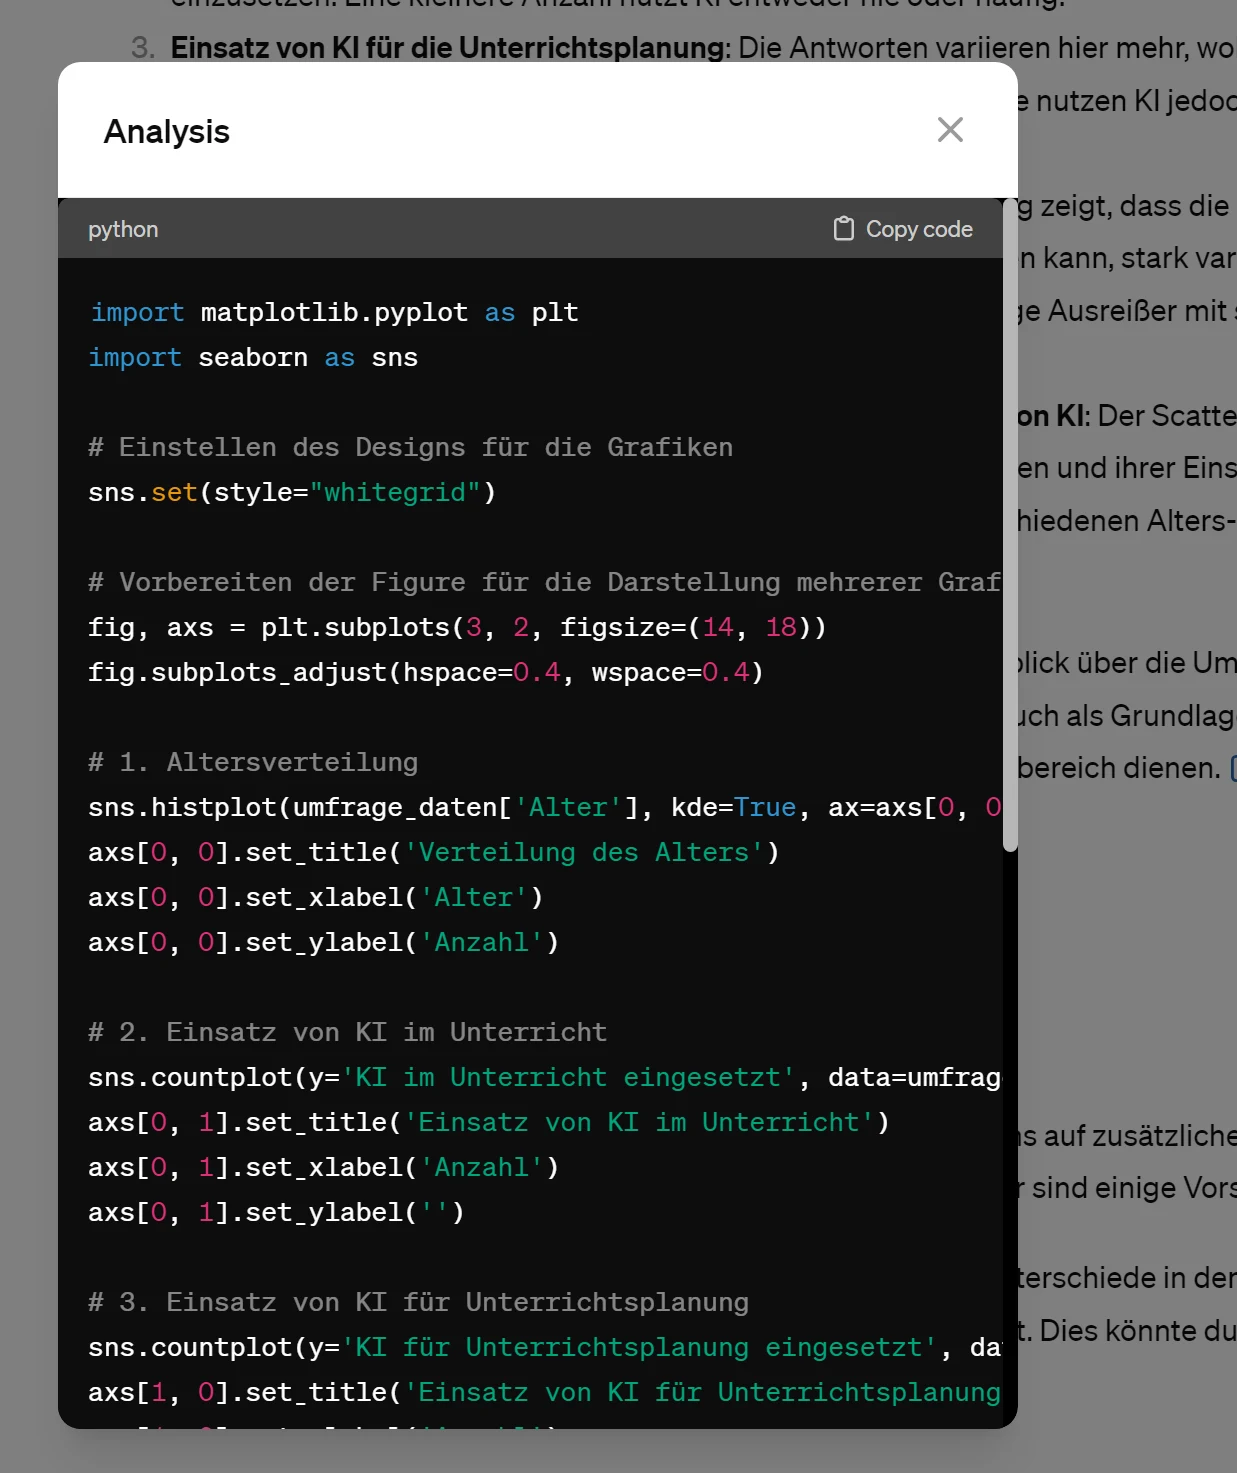Click the comment '# 3. Einsatz von KI für Unterrichtsplanung'

419,1302
